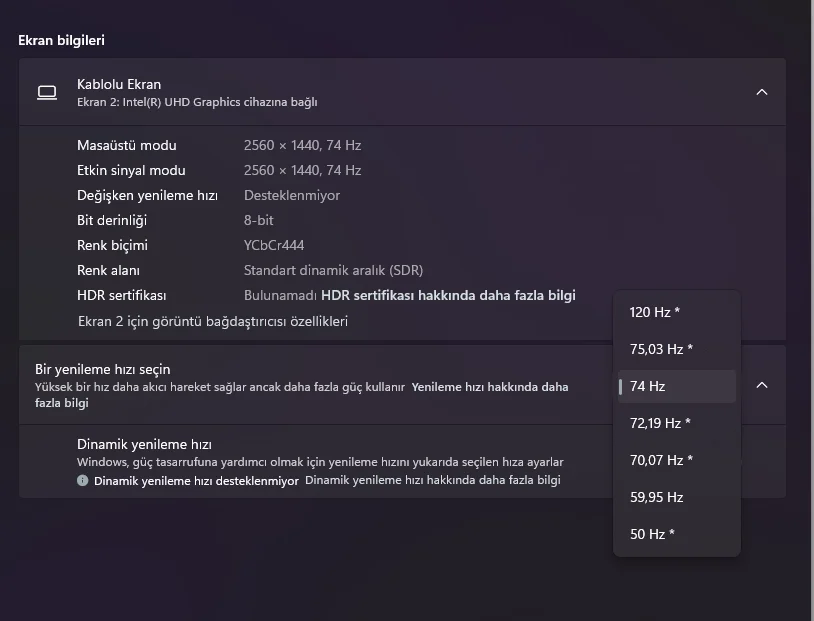Click the YCbCr444 color format value
The height and width of the screenshot is (621, 814).
coord(274,245)
